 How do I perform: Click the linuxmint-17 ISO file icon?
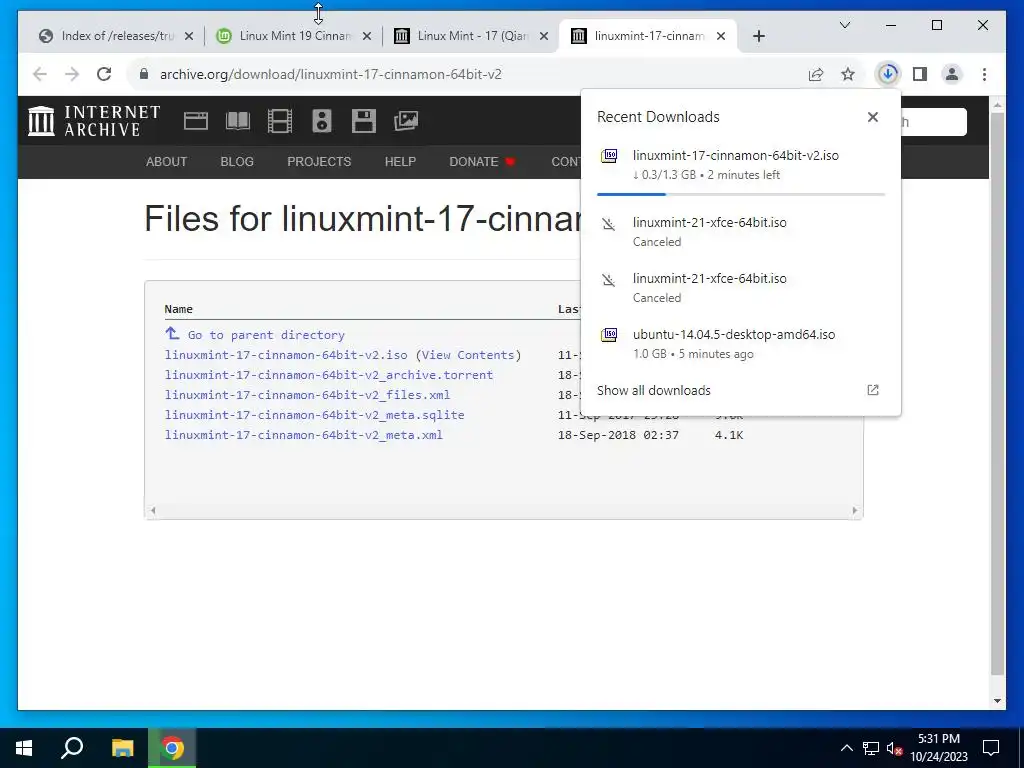point(609,155)
